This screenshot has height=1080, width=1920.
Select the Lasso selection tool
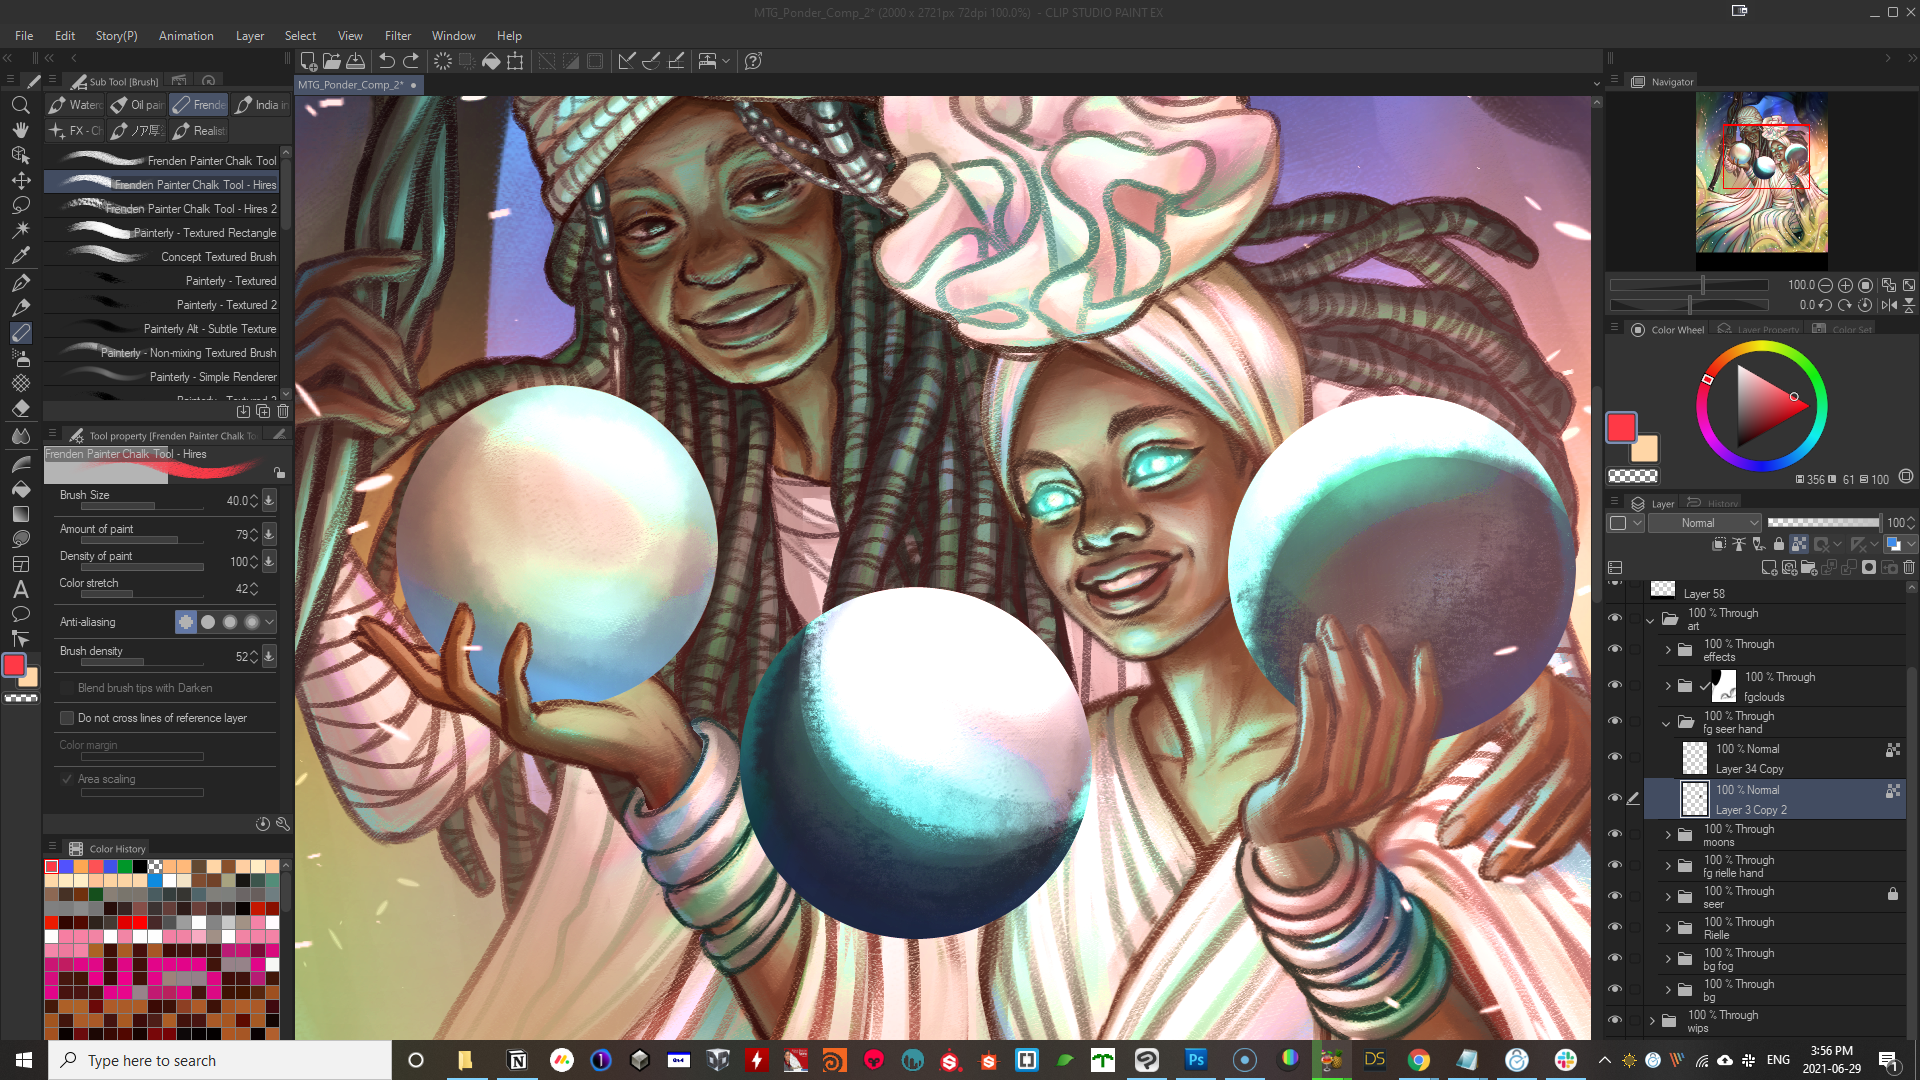(20, 205)
